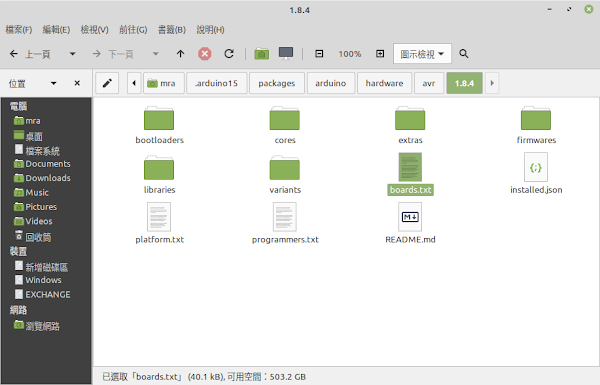
Task: Open the 檔案(F) menu
Action: (19, 30)
